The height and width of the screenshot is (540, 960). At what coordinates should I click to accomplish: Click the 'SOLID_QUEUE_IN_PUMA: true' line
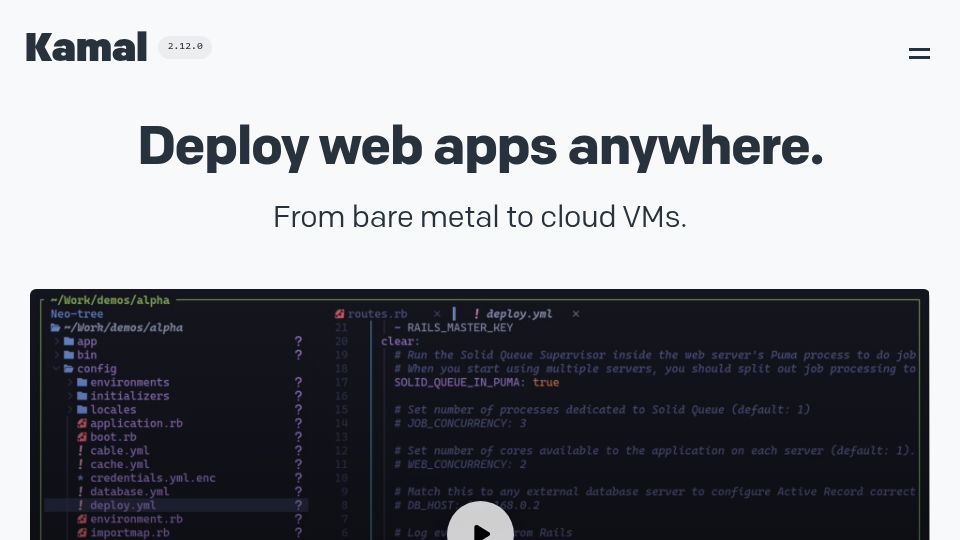tap(477, 383)
